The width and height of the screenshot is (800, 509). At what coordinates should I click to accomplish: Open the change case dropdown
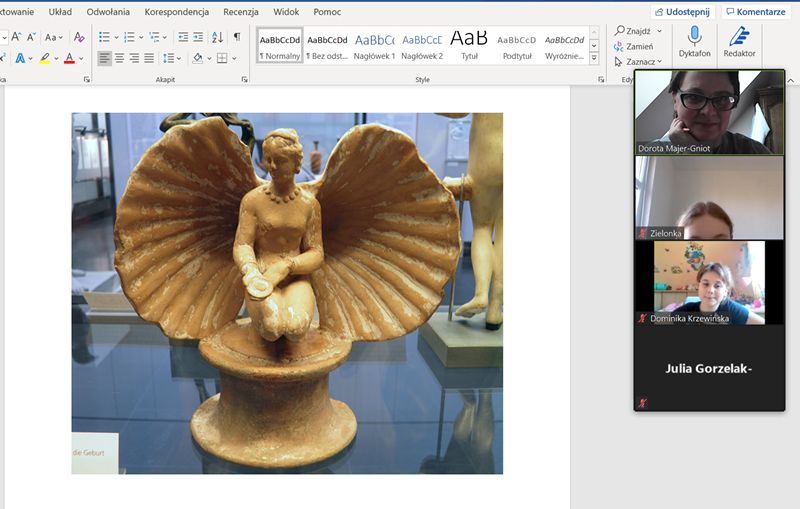[x=54, y=37]
